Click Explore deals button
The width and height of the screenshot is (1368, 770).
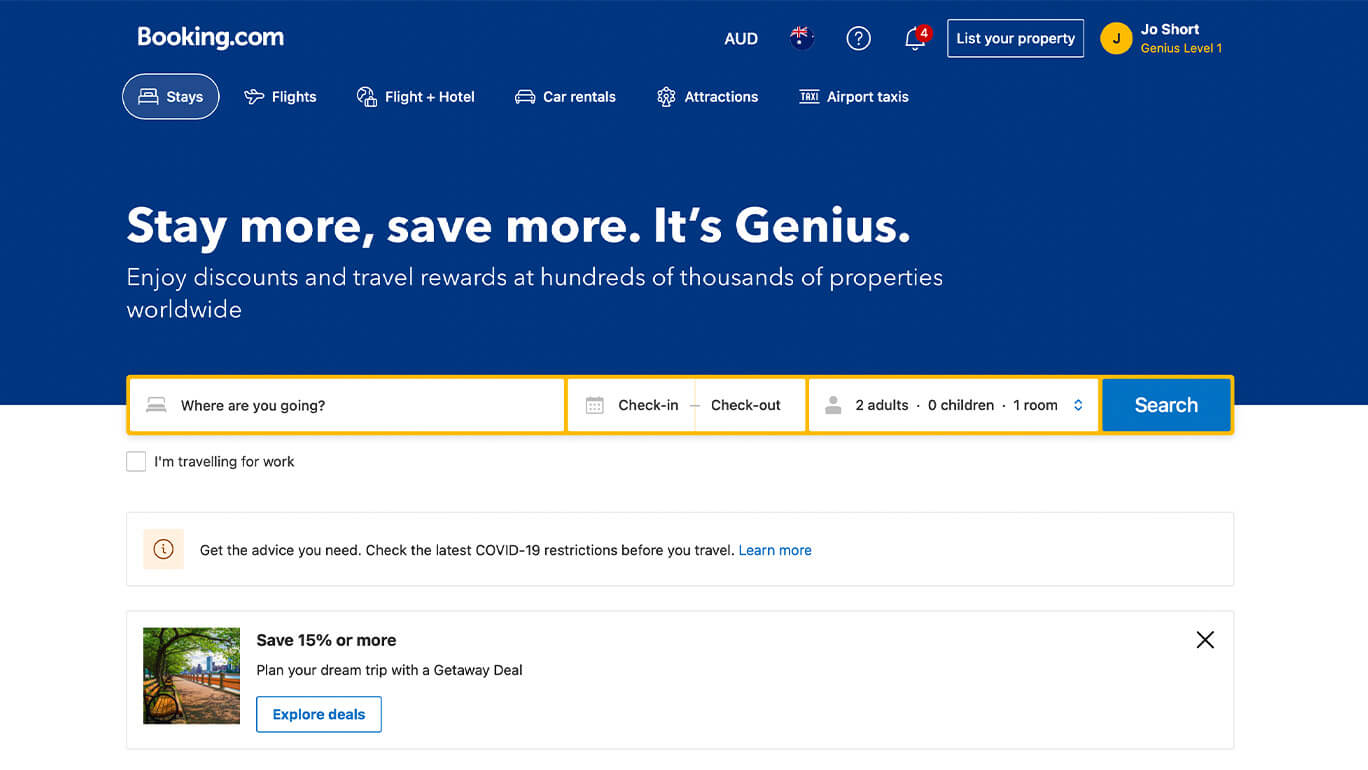(x=319, y=714)
